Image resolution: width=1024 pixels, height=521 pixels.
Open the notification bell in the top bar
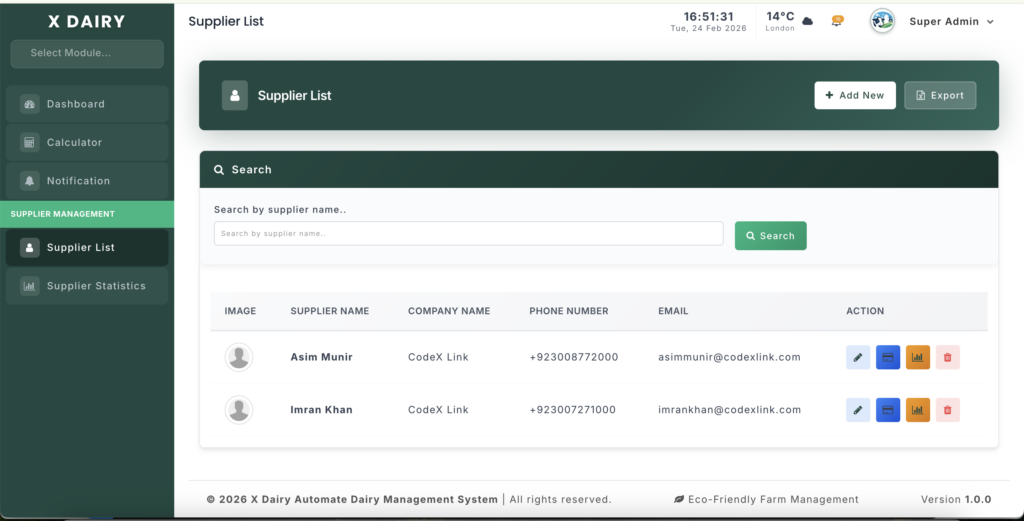(x=837, y=21)
